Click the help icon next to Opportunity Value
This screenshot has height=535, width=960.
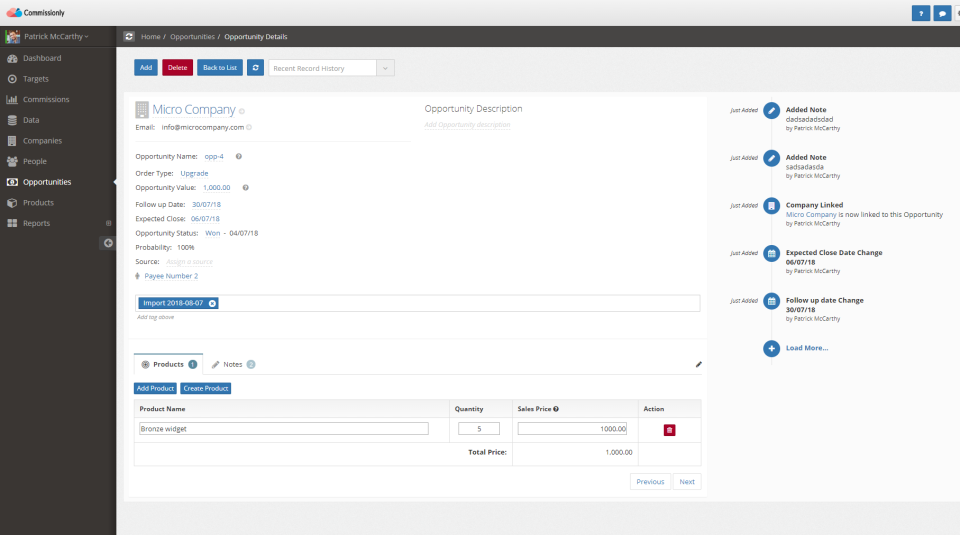(x=246, y=187)
